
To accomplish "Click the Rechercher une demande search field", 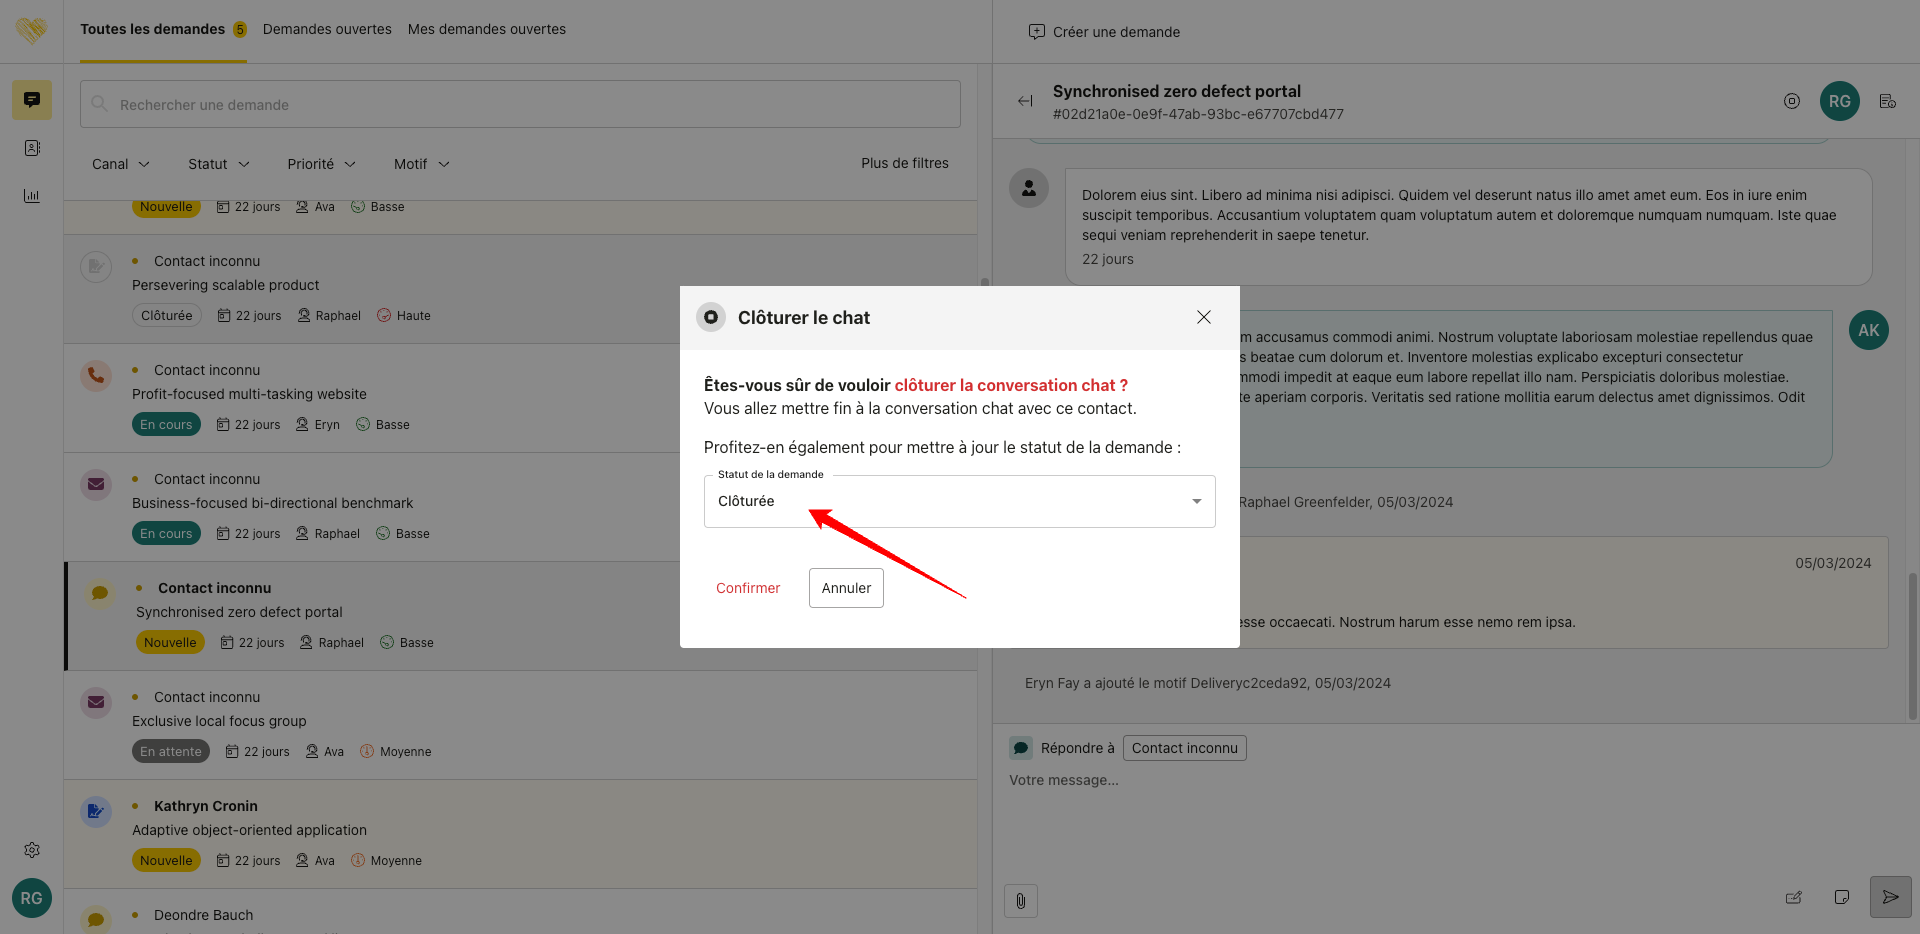I will click(x=520, y=104).
